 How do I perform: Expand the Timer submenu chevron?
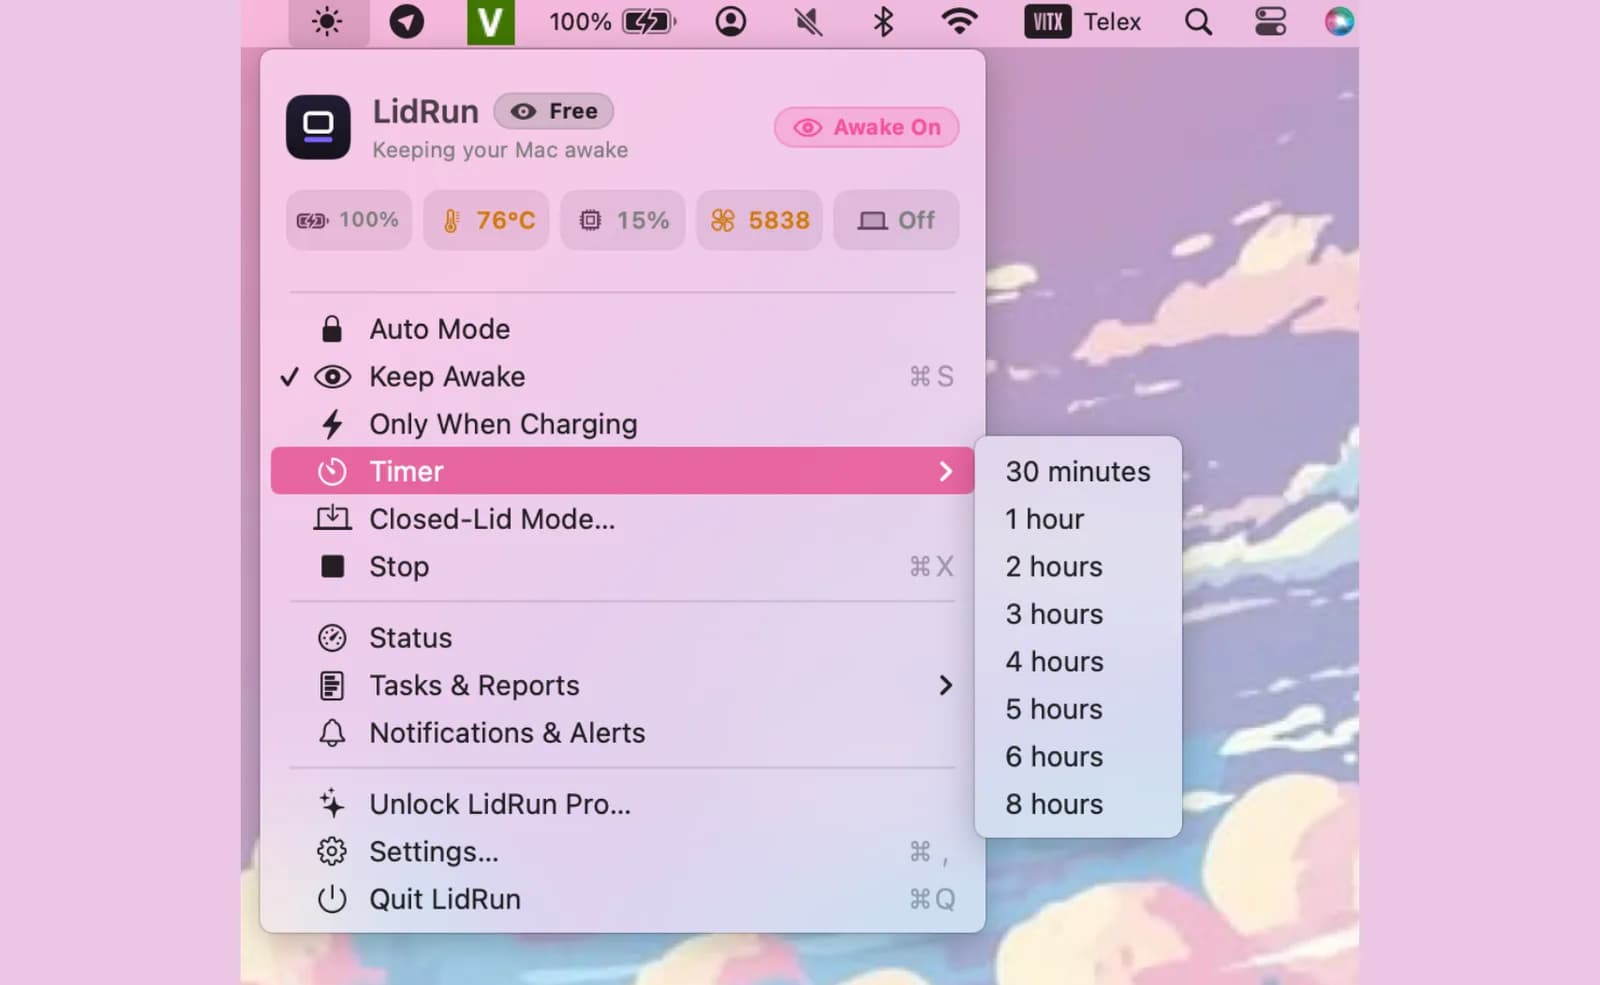[945, 471]
